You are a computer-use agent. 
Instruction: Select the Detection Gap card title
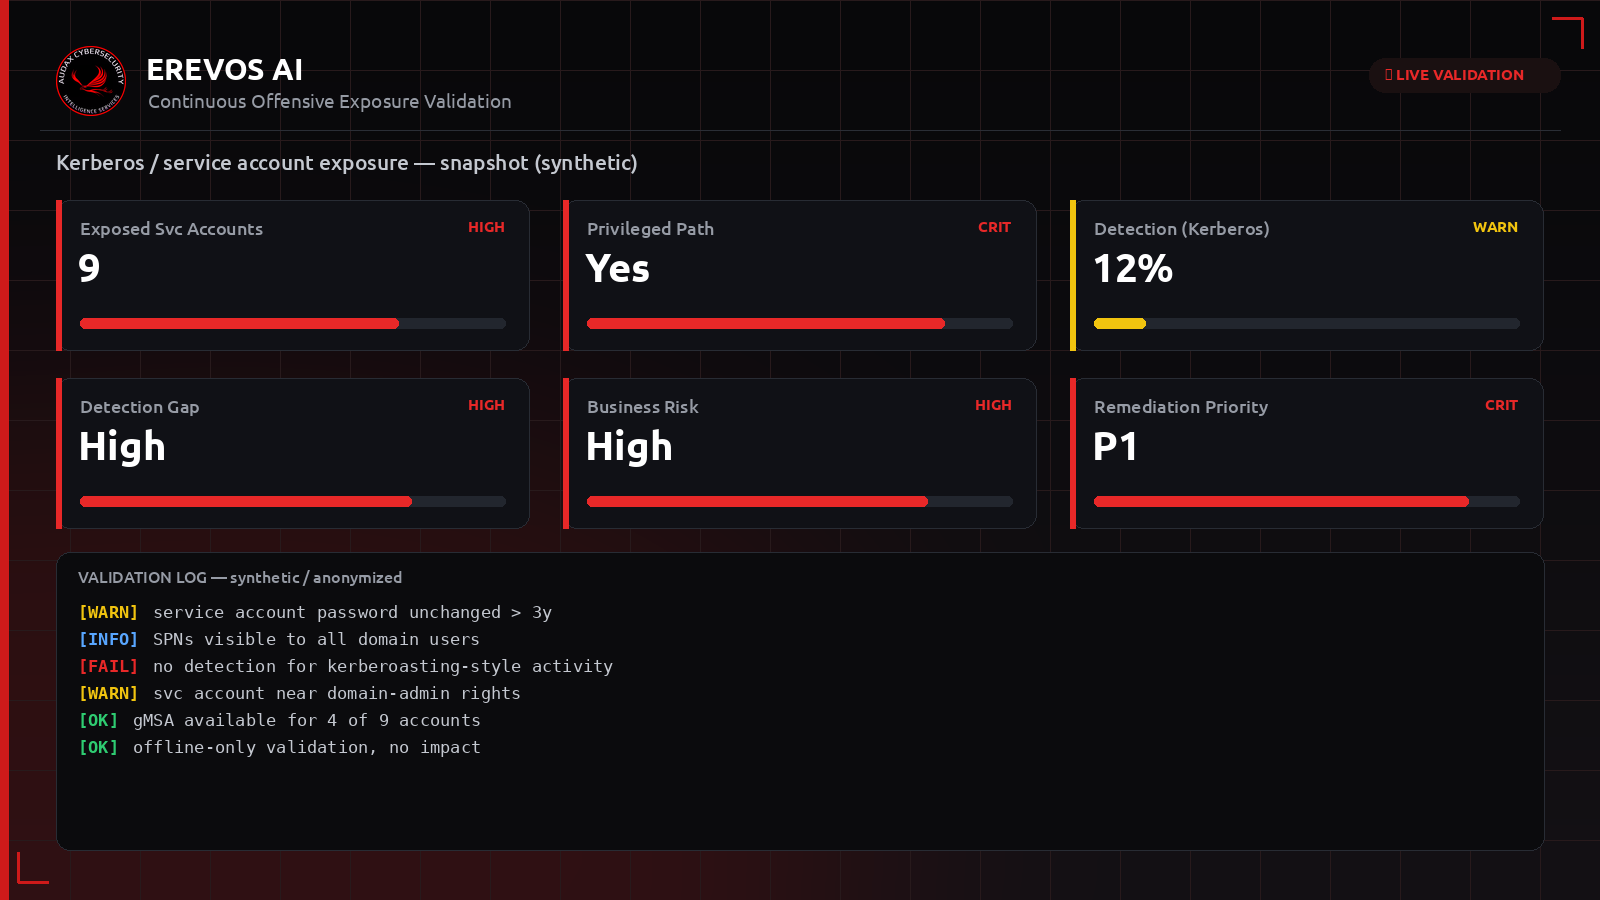click(140, 407)
